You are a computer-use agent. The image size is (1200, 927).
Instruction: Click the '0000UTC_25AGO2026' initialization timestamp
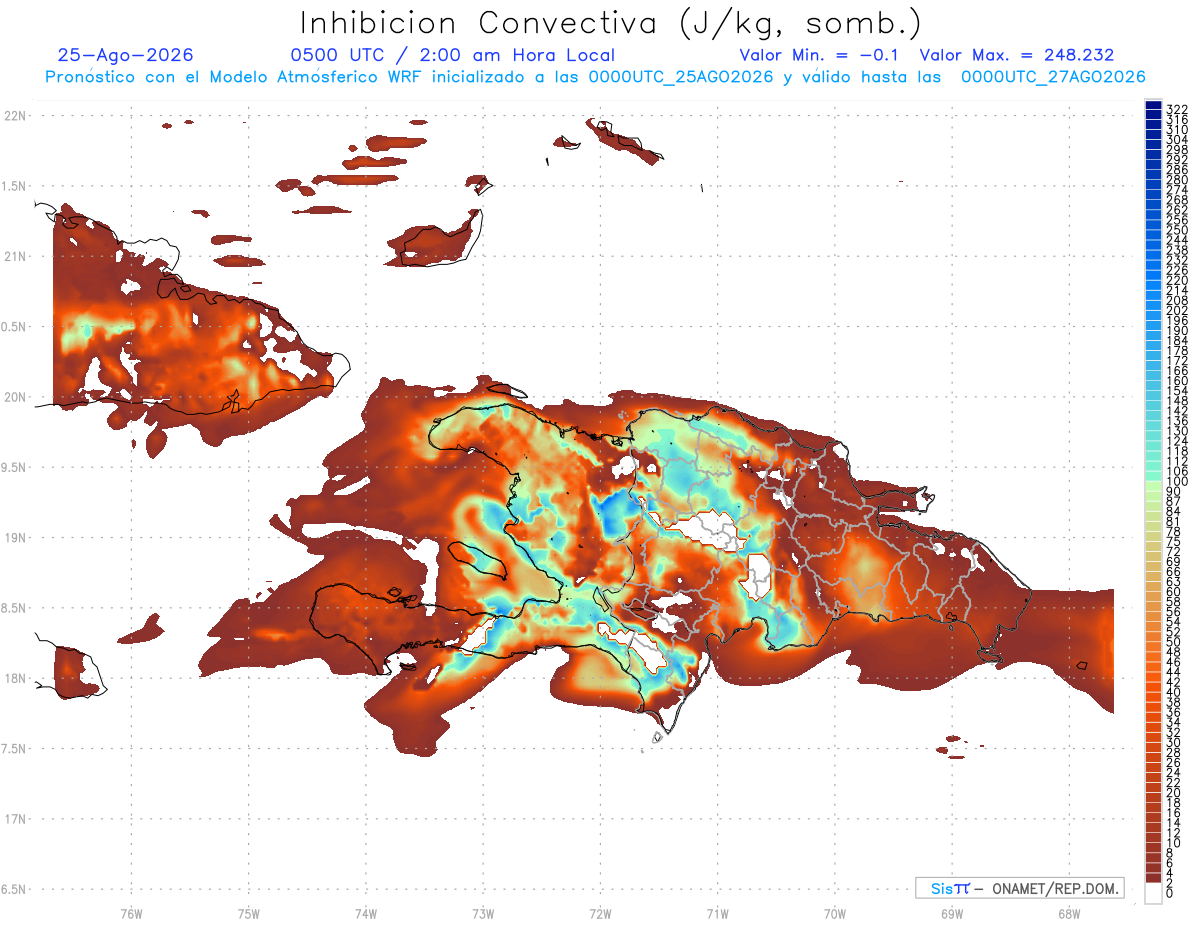tap(681, 77)
